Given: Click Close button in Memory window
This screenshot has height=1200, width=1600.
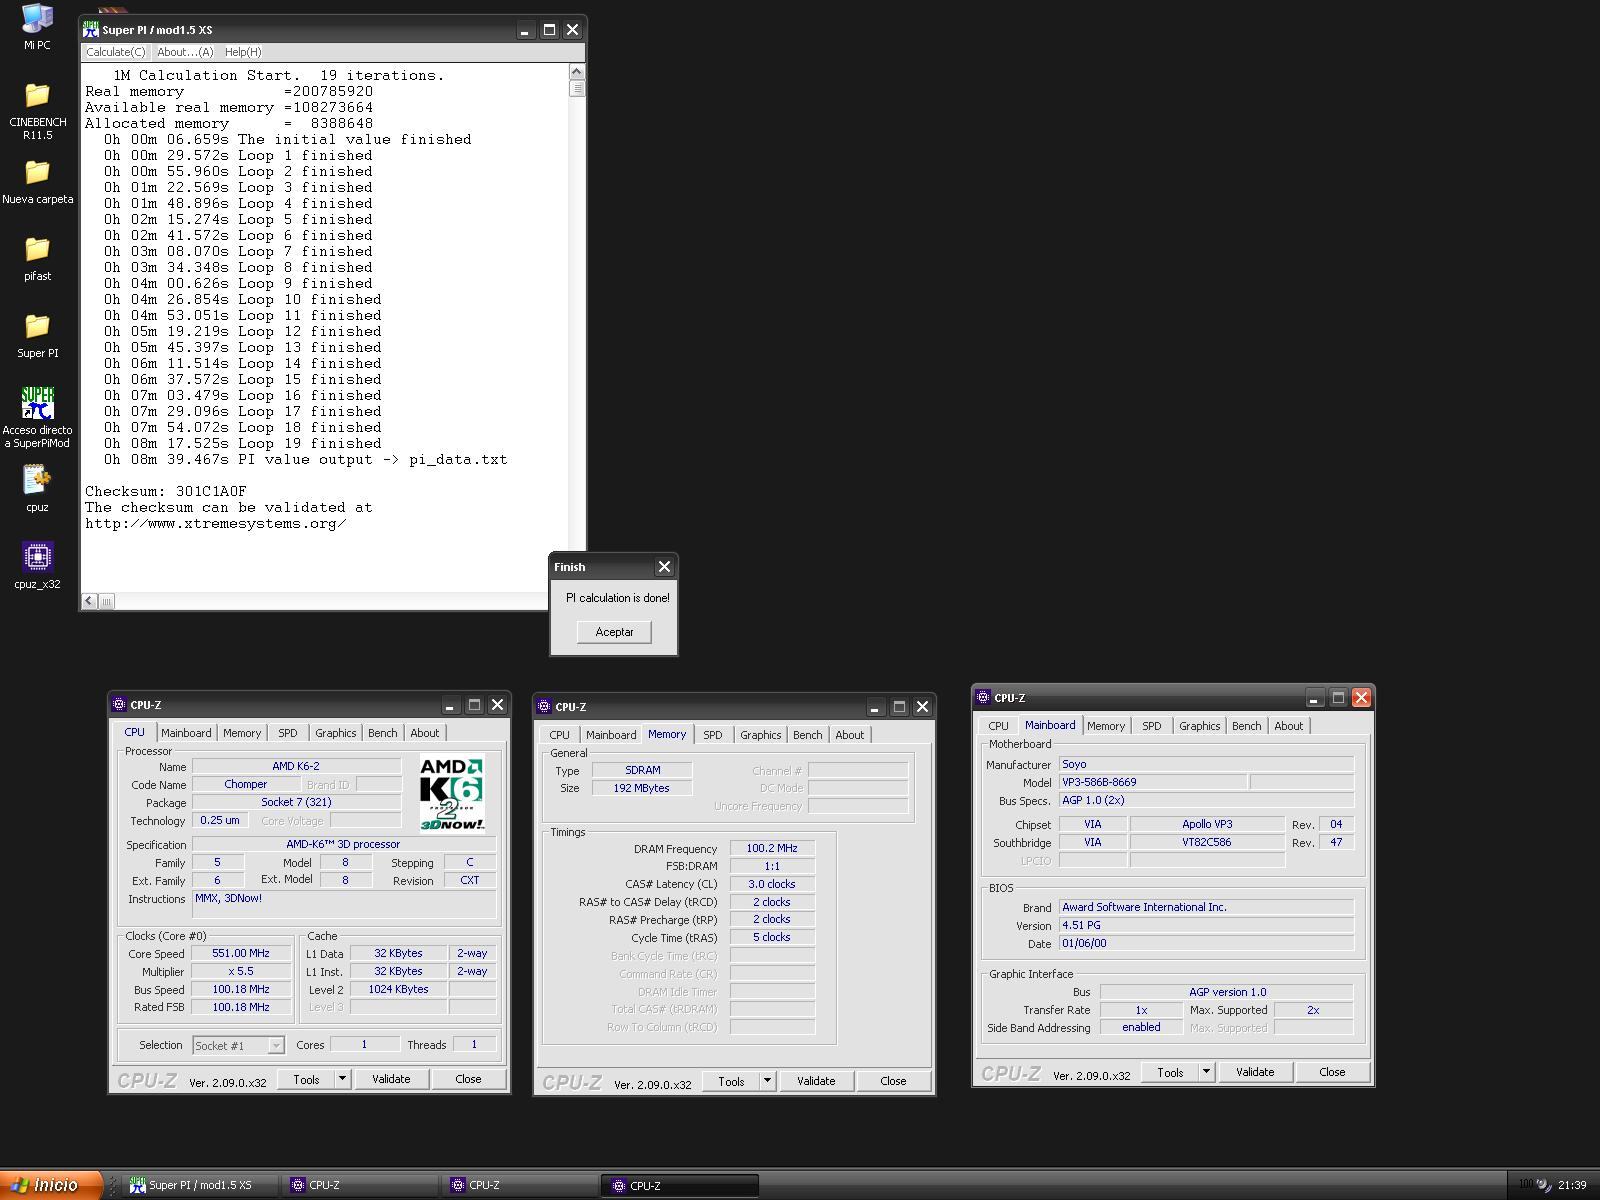Looking at the screenshot, I should click(x=893, y=1081).
